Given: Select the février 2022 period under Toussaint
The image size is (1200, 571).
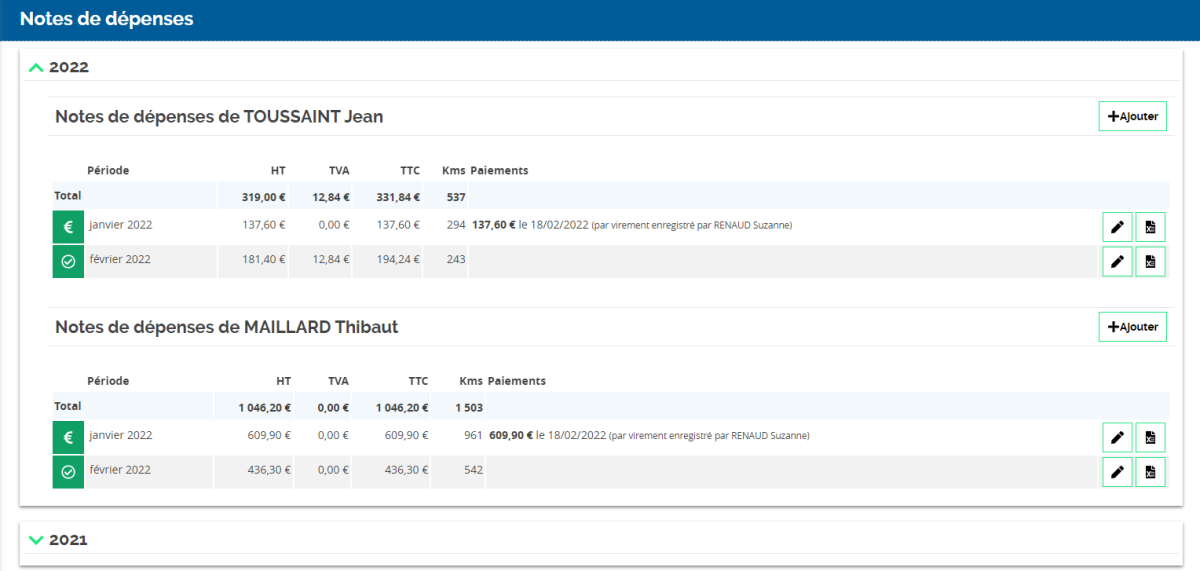Looking at the screenshot, I should (119, 259).
